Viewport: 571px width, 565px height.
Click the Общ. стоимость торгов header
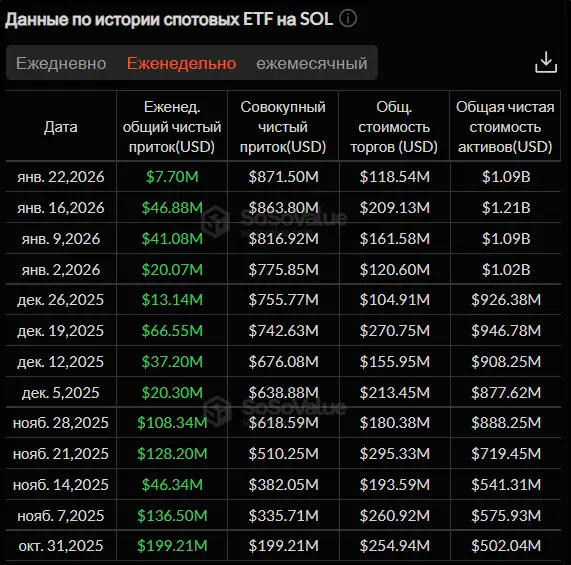(394, 127)
